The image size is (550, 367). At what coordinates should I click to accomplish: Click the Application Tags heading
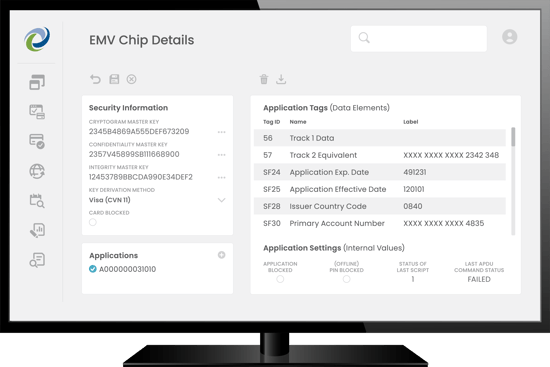[326, 108]
